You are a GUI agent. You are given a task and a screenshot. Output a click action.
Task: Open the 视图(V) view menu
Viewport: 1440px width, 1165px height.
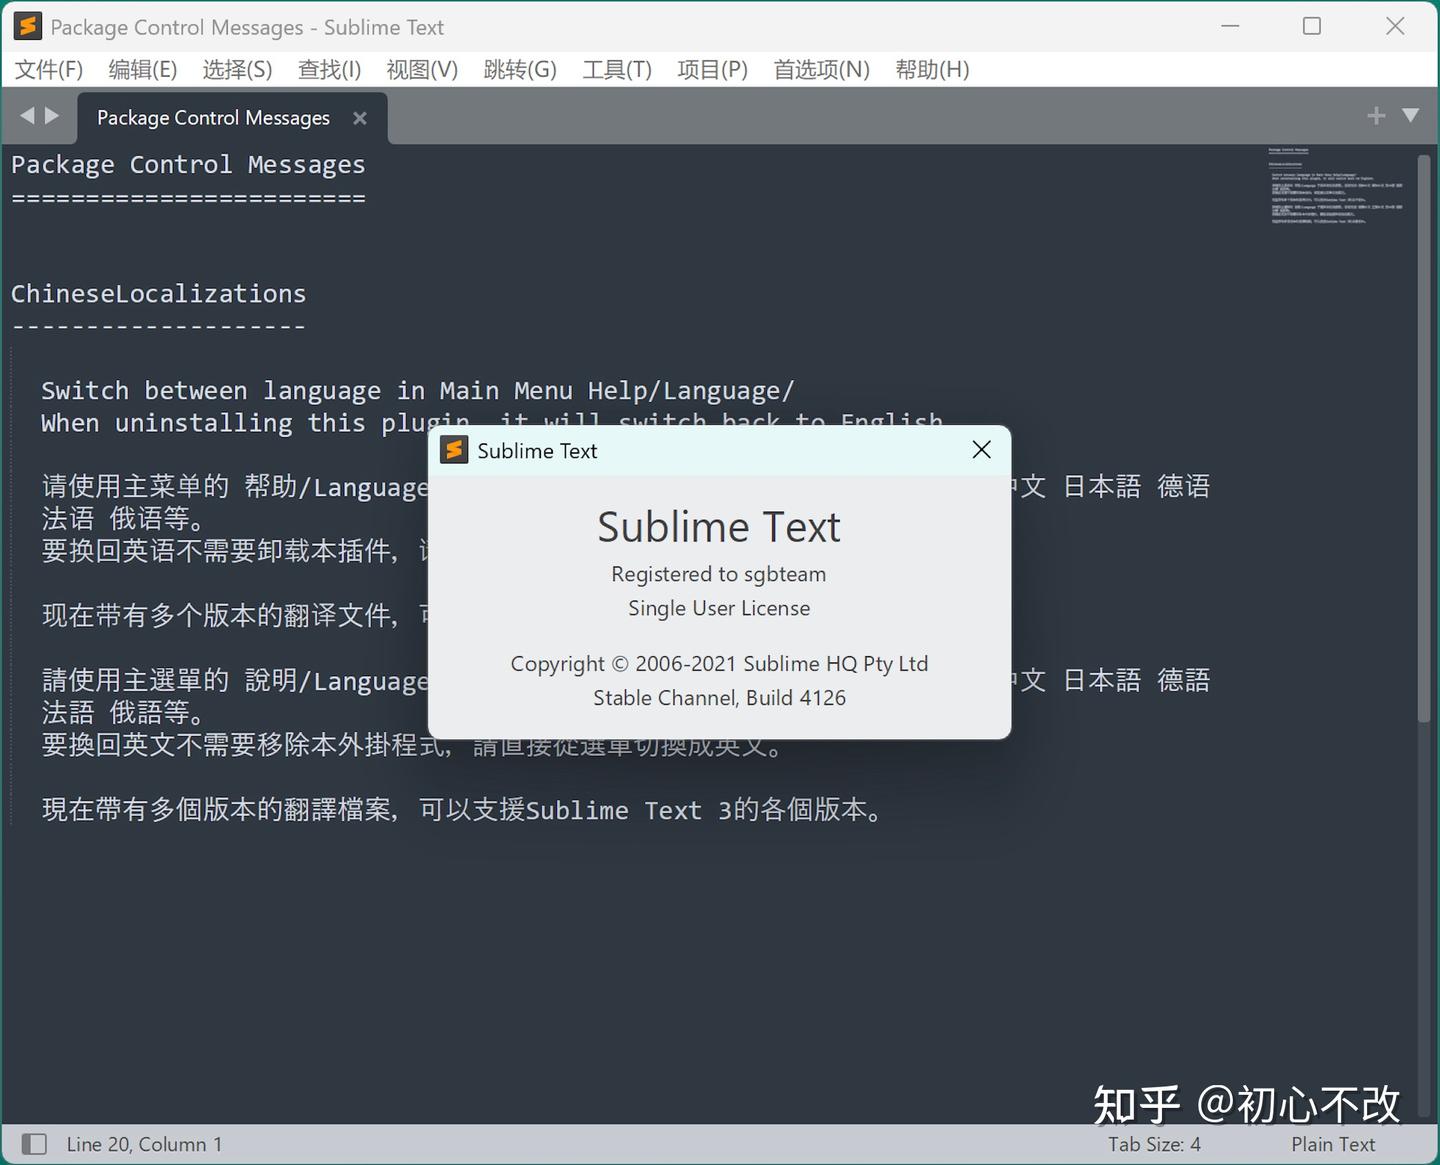point(421,69)
